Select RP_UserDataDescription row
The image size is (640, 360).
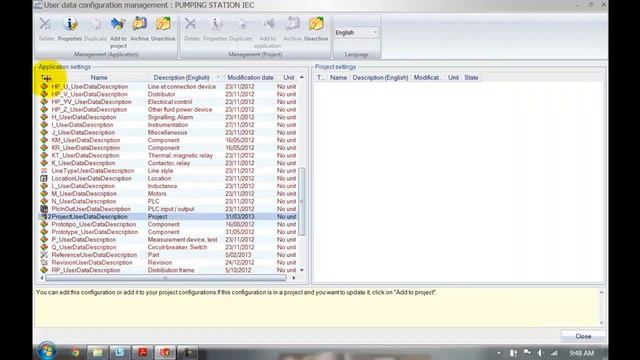pyautogui.click(x=168, y=270)
